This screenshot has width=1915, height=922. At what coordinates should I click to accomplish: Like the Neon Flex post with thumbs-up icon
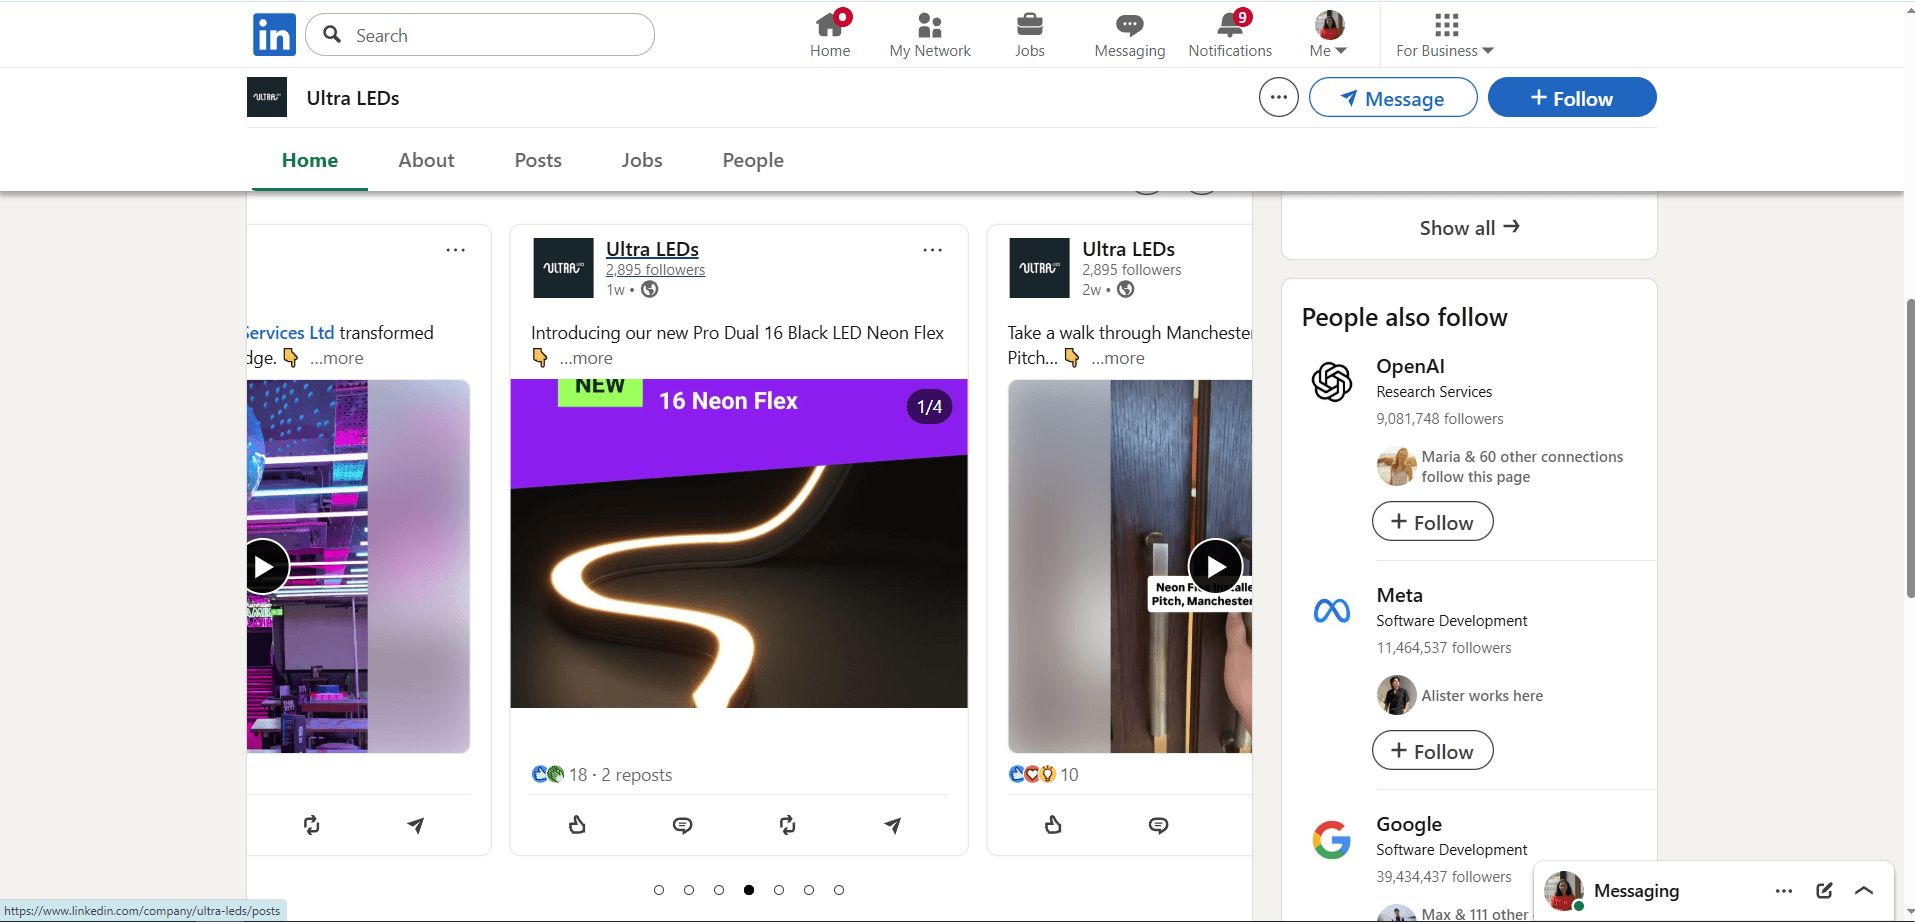577,824
